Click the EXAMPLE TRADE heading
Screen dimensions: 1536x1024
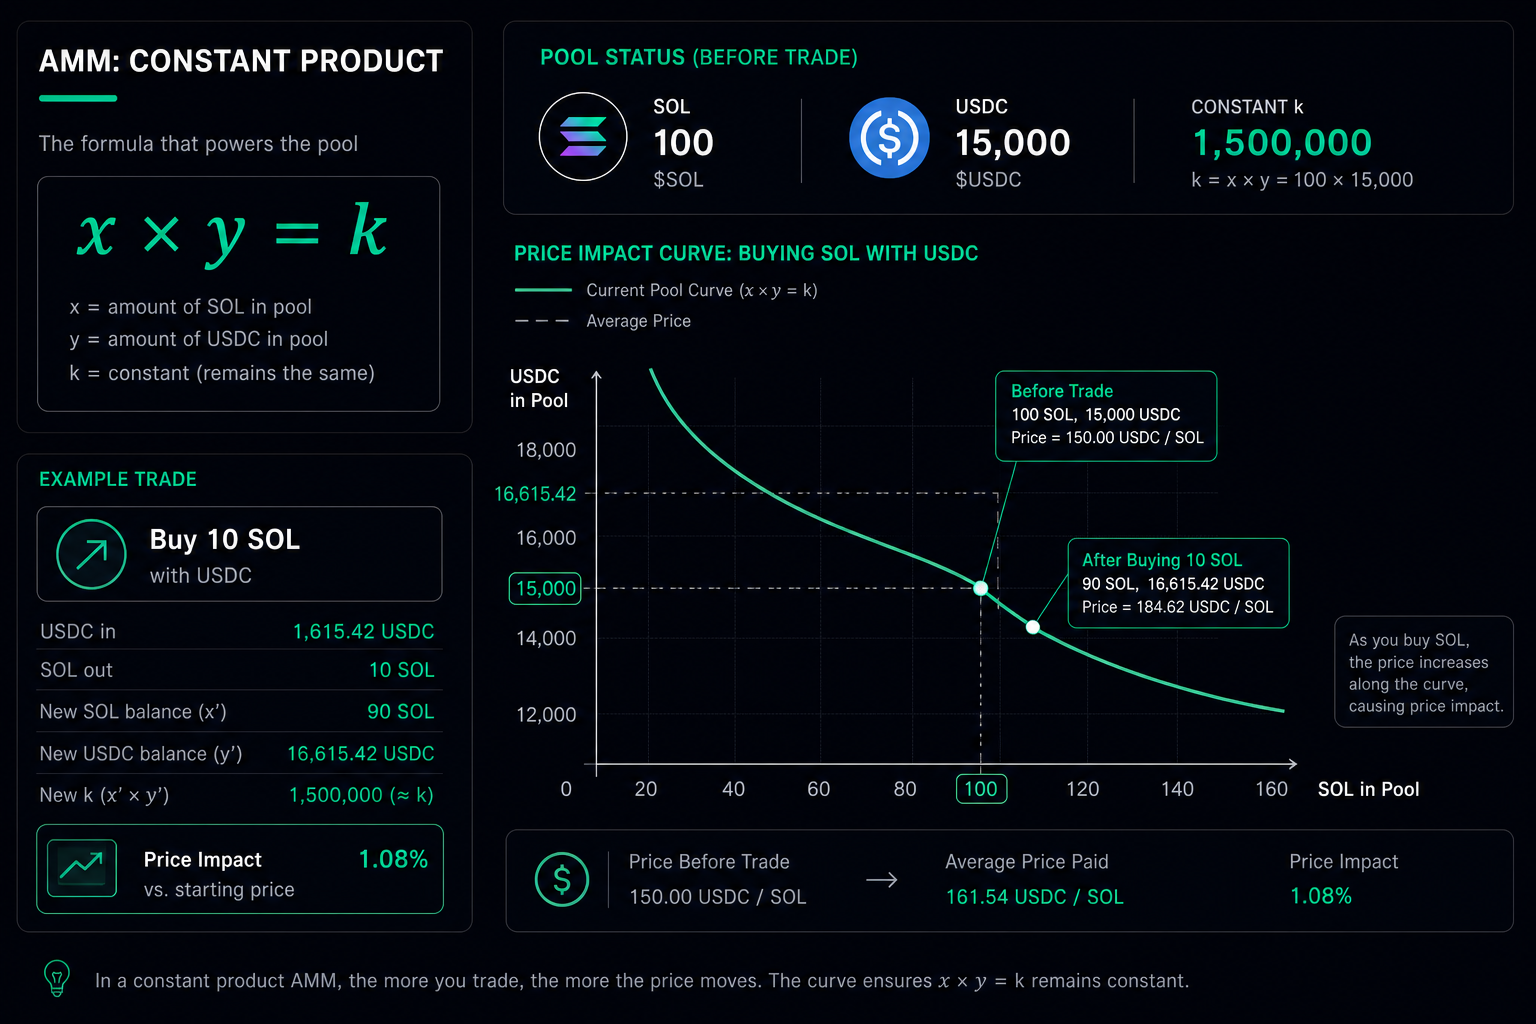pyautogui.click(x=118, y=479)
